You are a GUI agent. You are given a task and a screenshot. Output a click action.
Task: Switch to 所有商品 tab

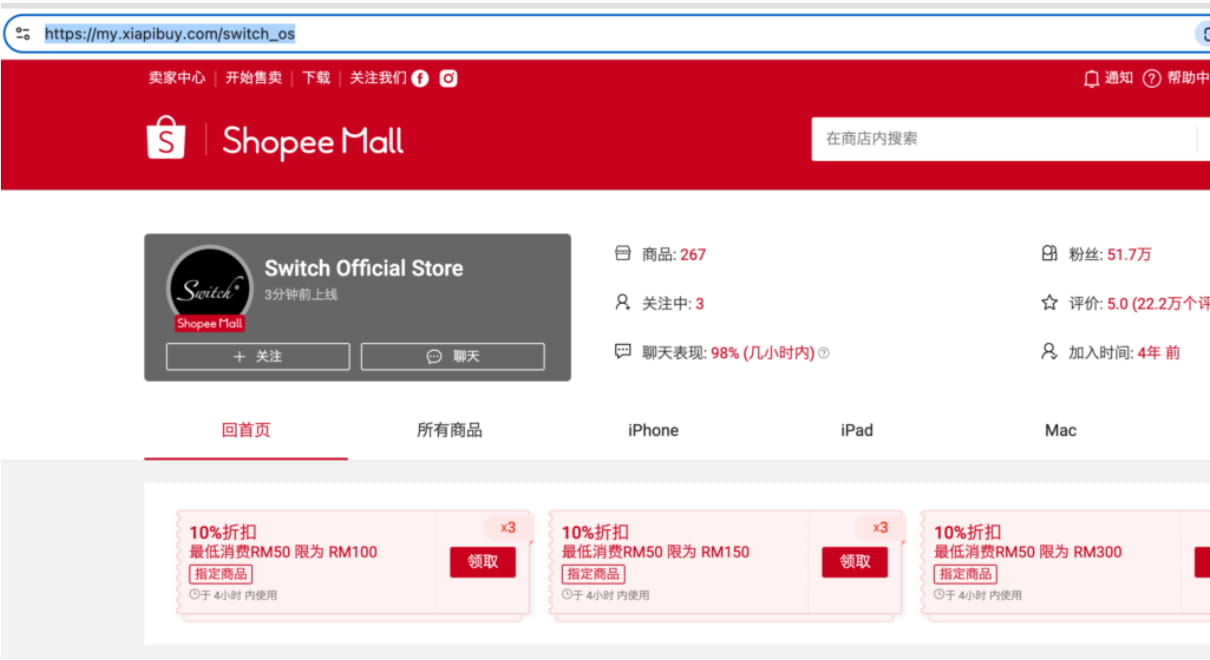[450, 431]
